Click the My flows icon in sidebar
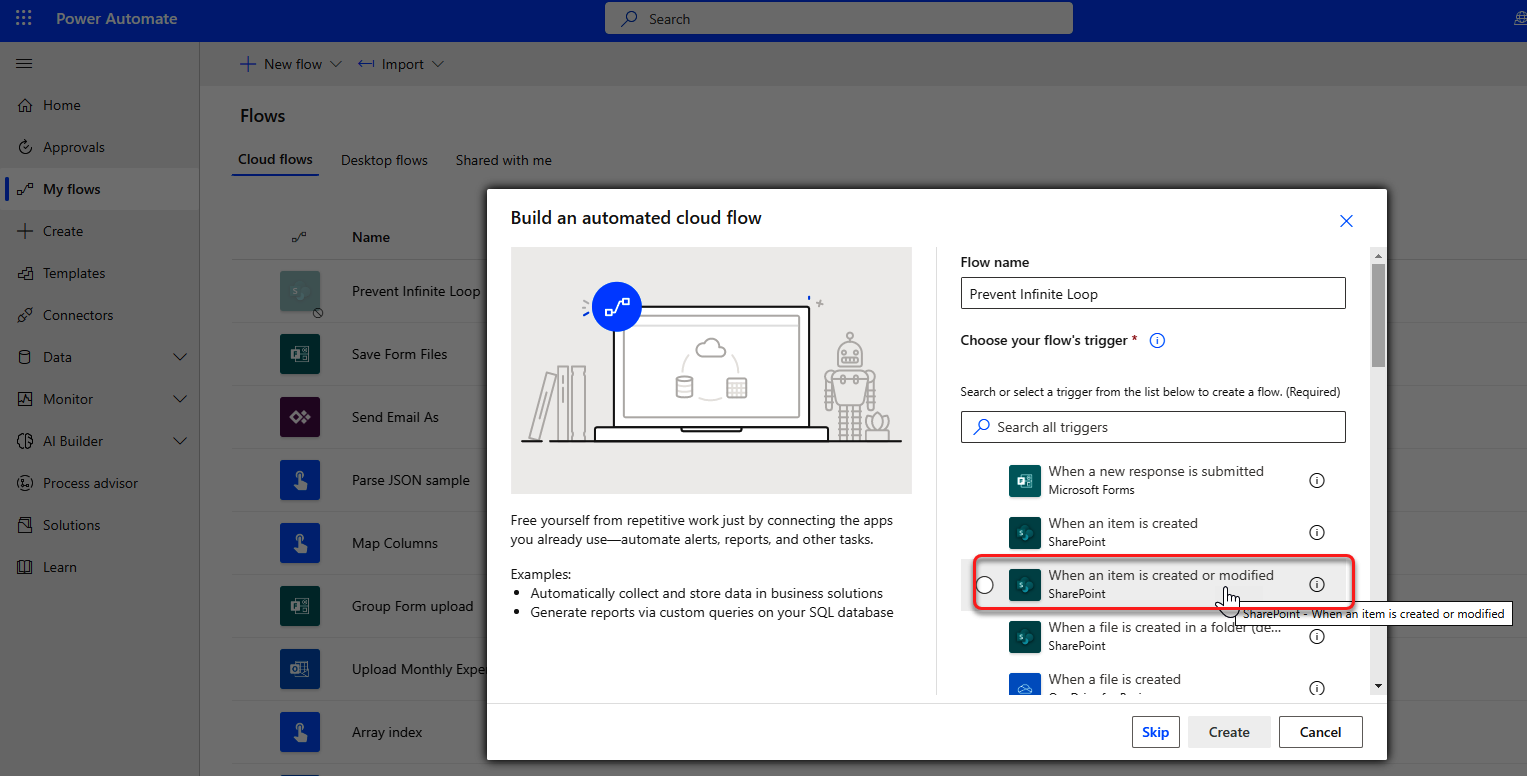The image size is (1527, 776). coord(25,189)
